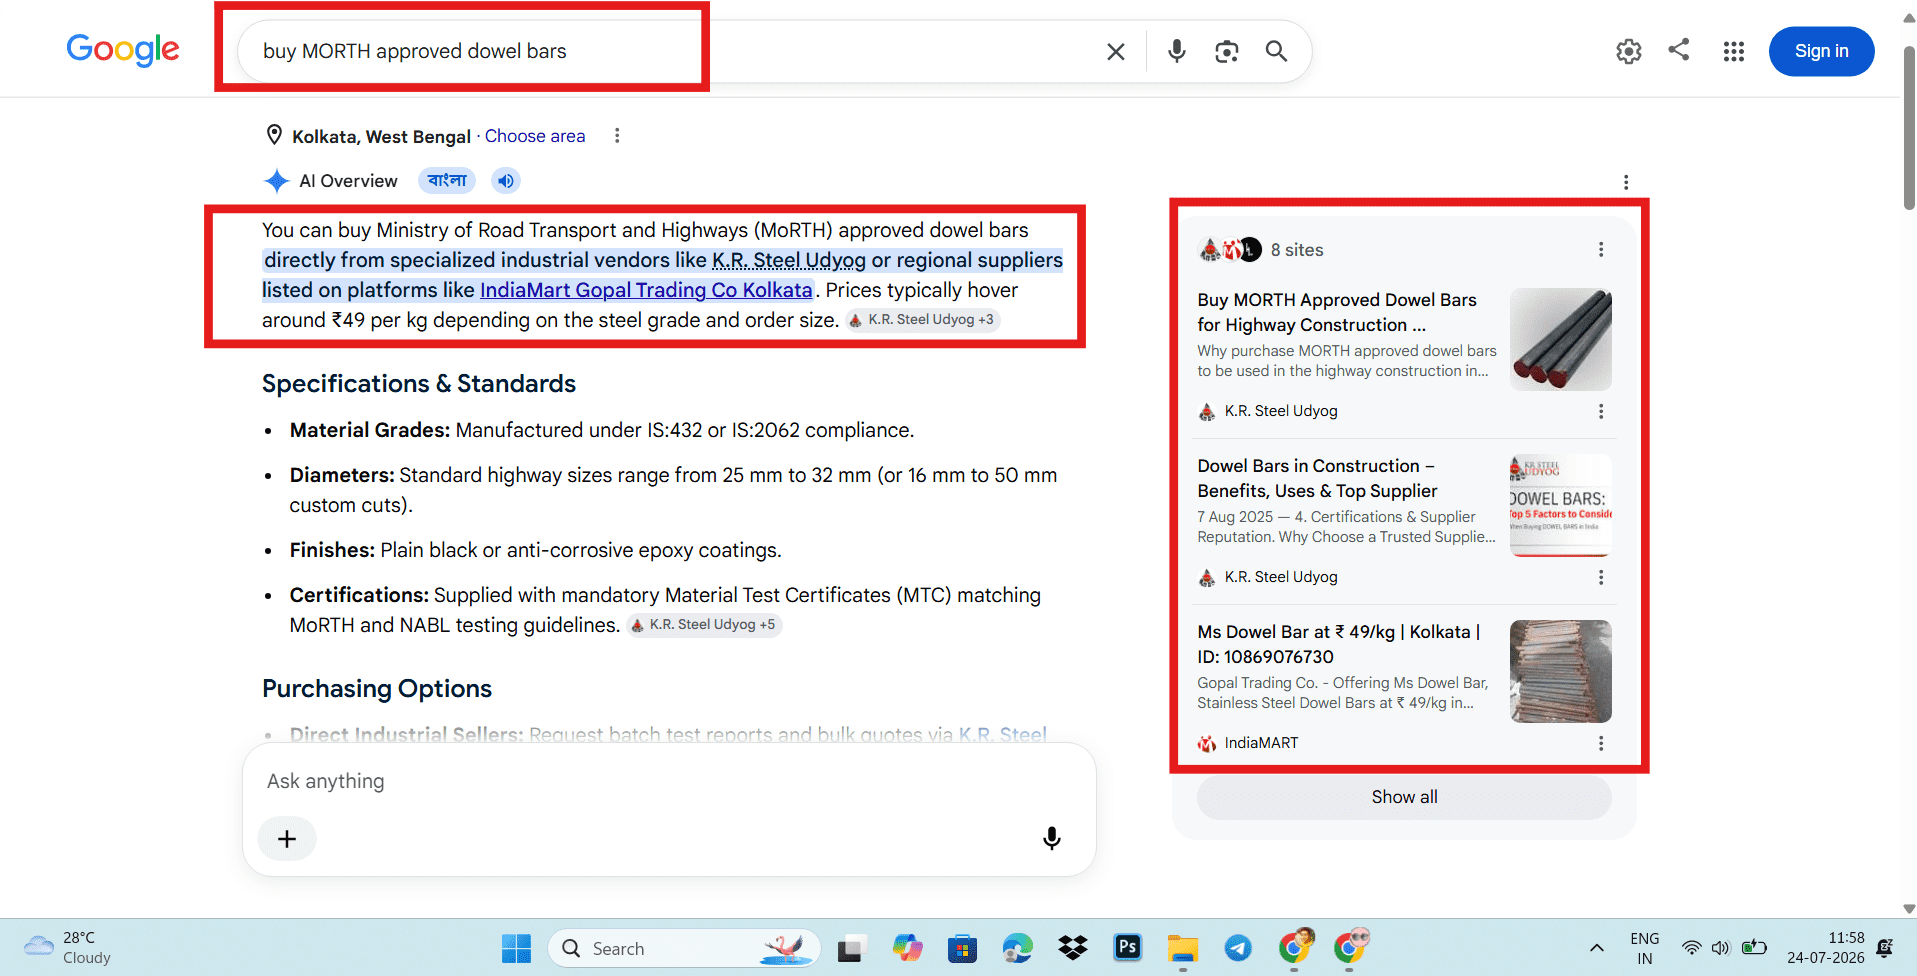Screen dimensions: 1917x976
Task: Open AI Overview more options menu
Action: click(x=1626, y=182)
